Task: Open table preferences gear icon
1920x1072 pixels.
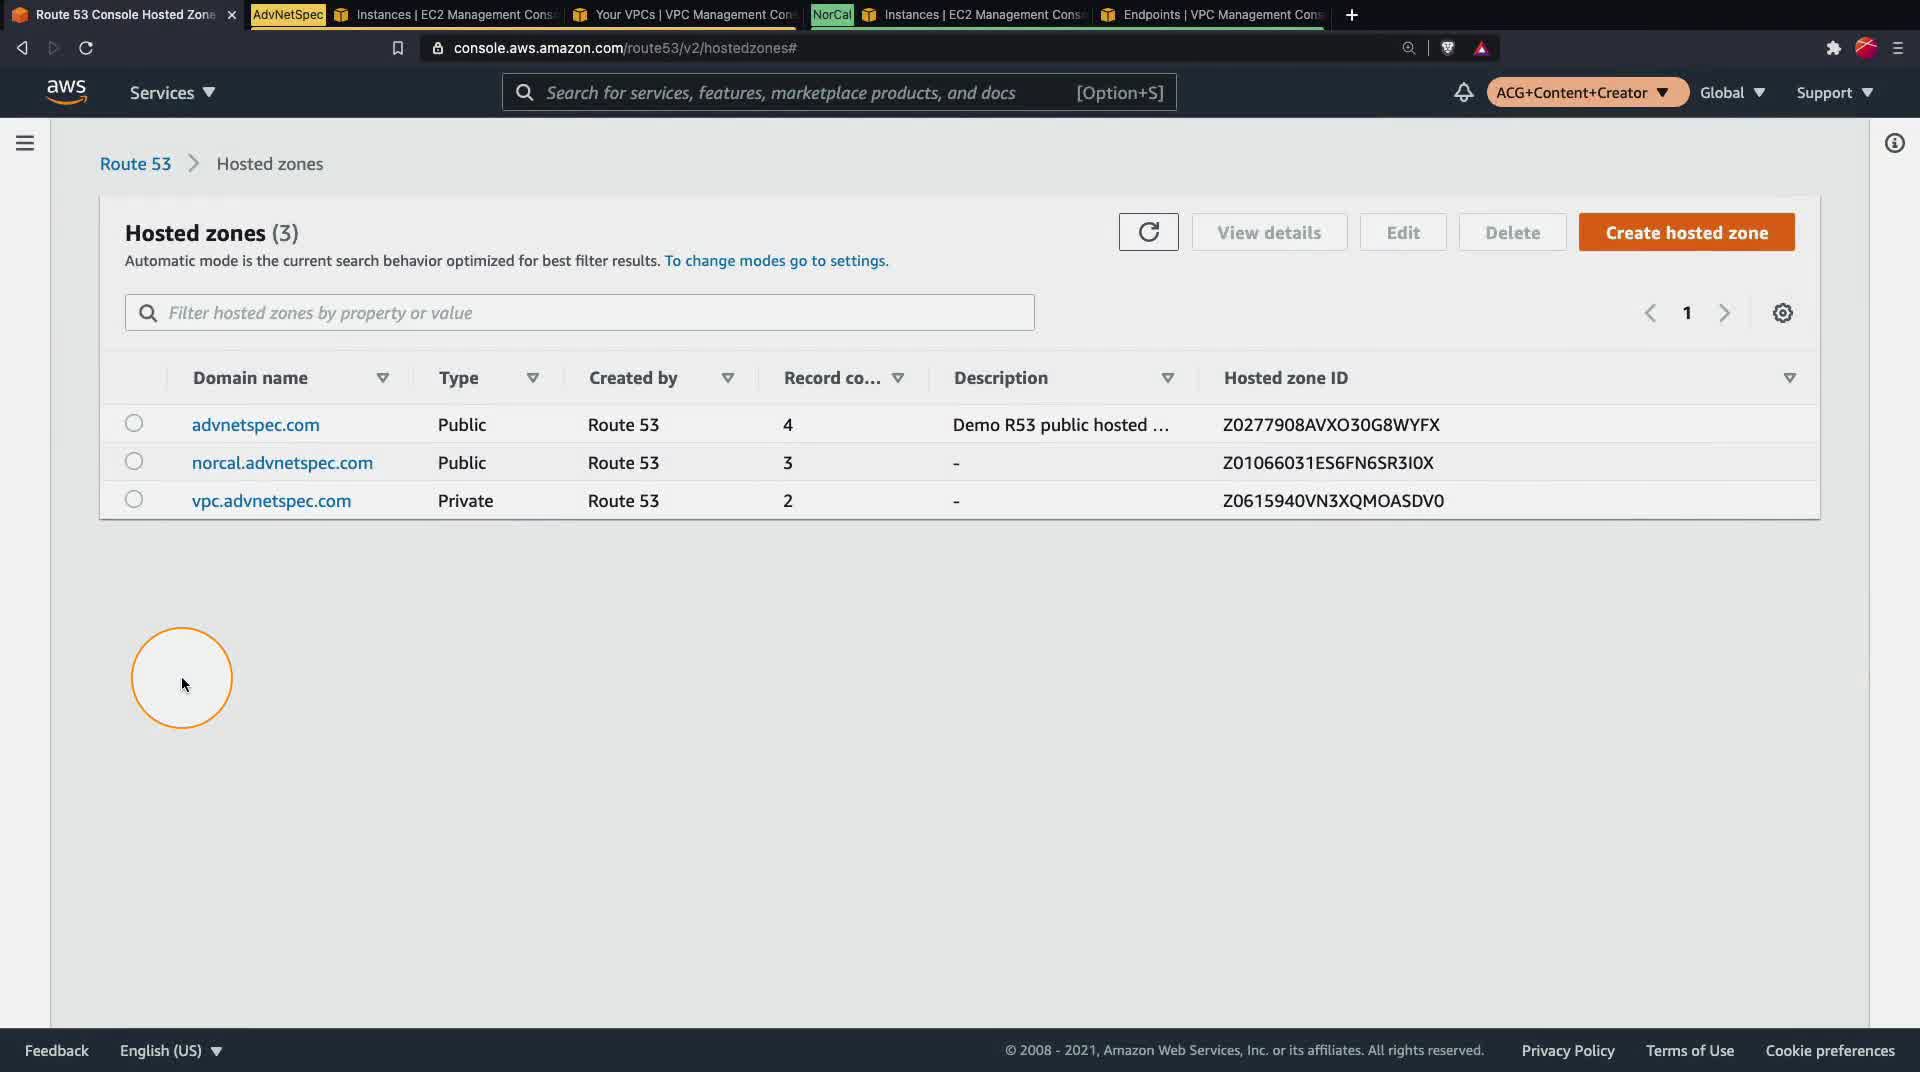Action: [x=1782, y=313]
